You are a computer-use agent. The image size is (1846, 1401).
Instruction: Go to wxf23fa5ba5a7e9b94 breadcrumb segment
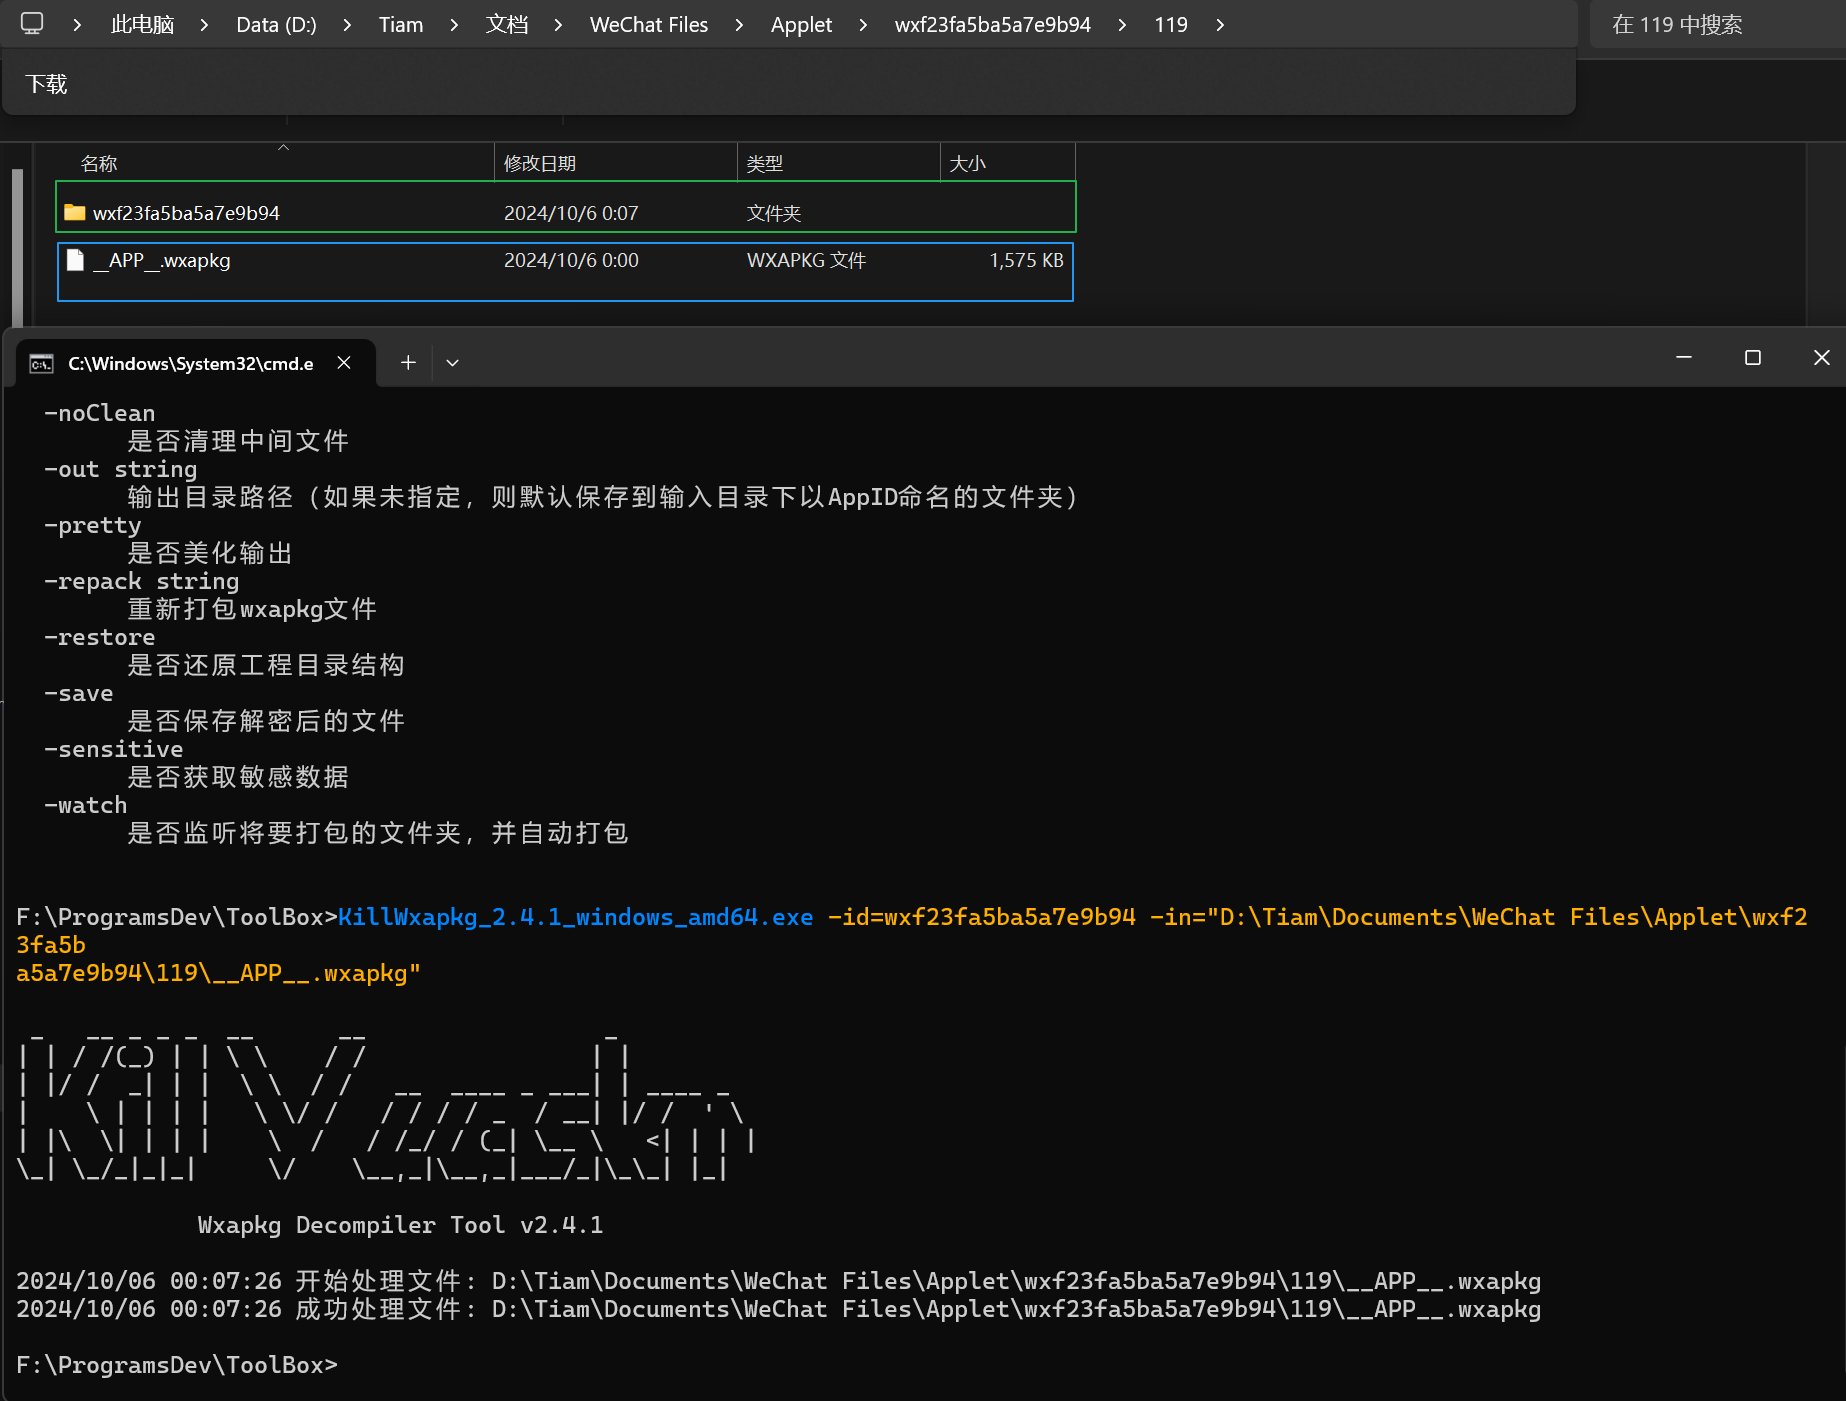(993, 25)
